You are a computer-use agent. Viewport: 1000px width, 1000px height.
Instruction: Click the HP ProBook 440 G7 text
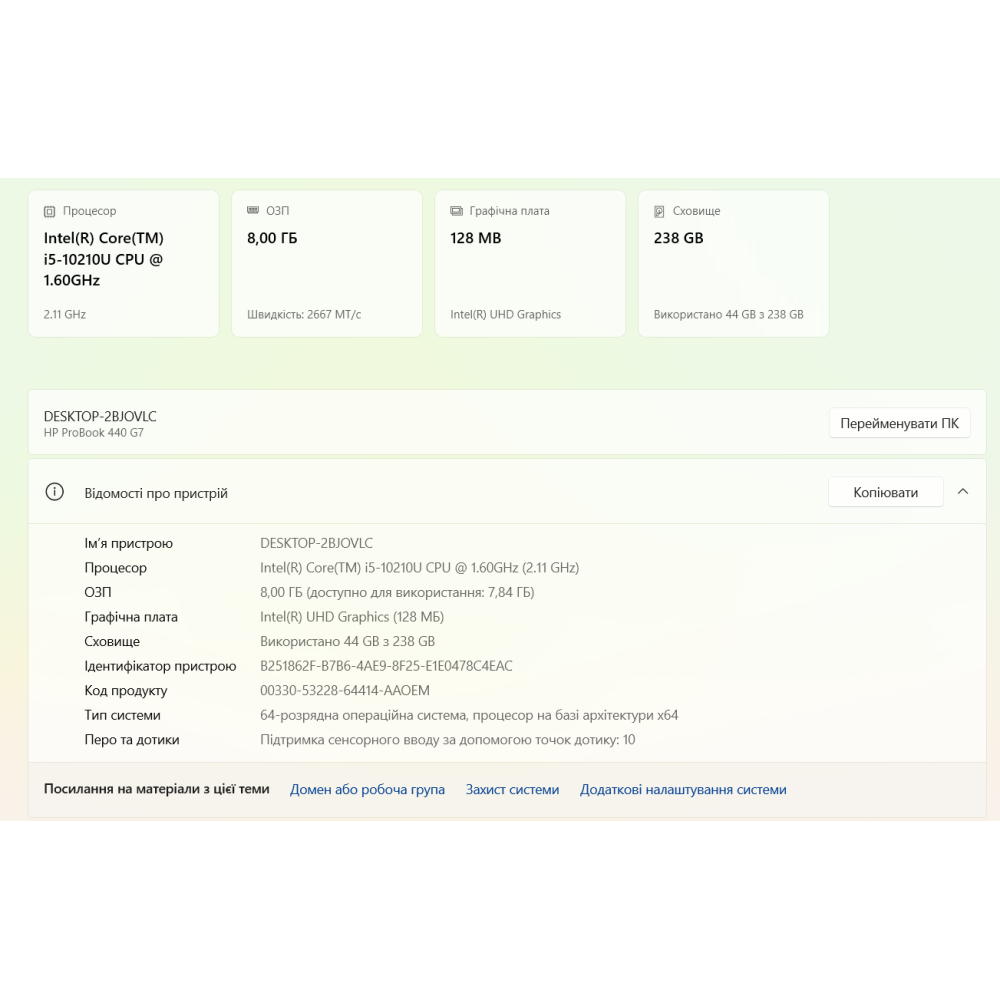94,432
